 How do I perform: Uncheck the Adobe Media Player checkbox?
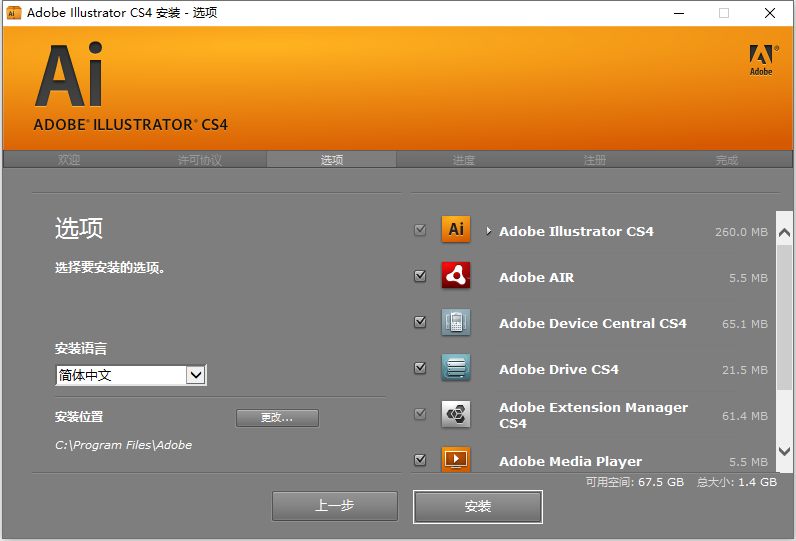coord(420,460)
